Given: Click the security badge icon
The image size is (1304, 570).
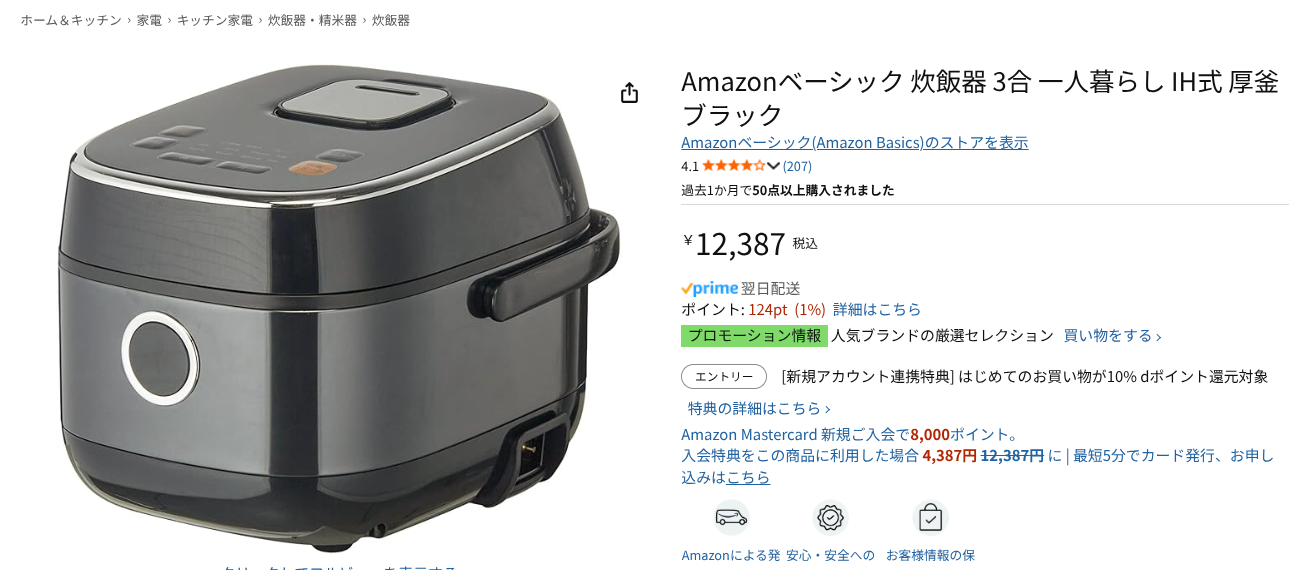Looking at the screenshot, I should pos(830,517).
